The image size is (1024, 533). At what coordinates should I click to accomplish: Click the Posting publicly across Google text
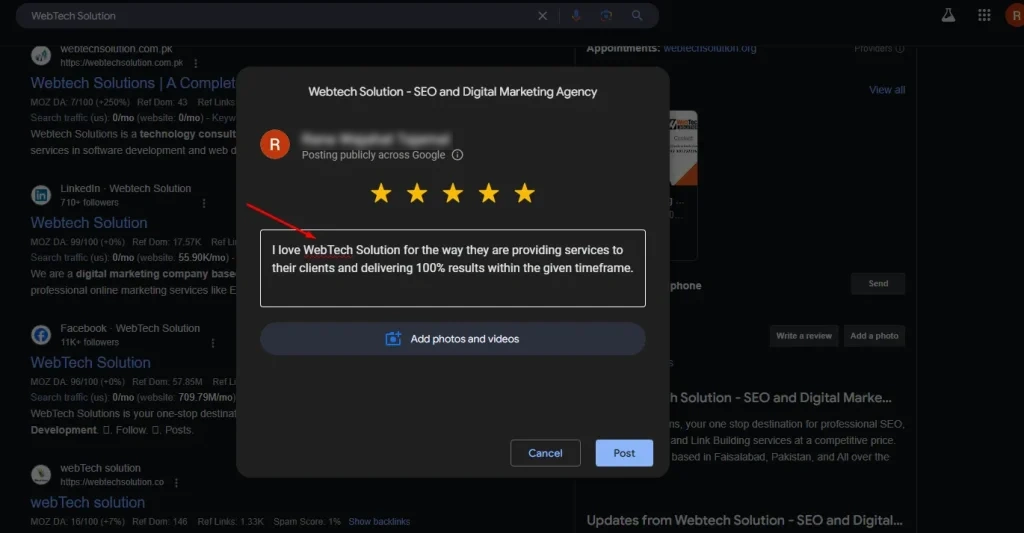(x=374, y=155)
